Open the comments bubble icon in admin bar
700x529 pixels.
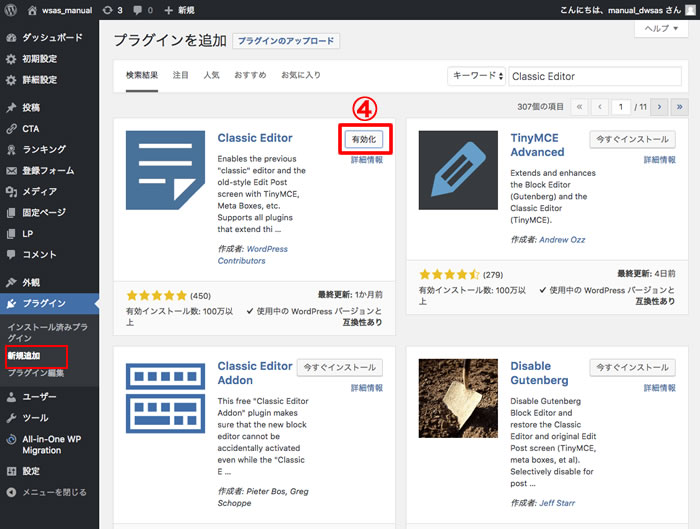[x=139, y=10]
